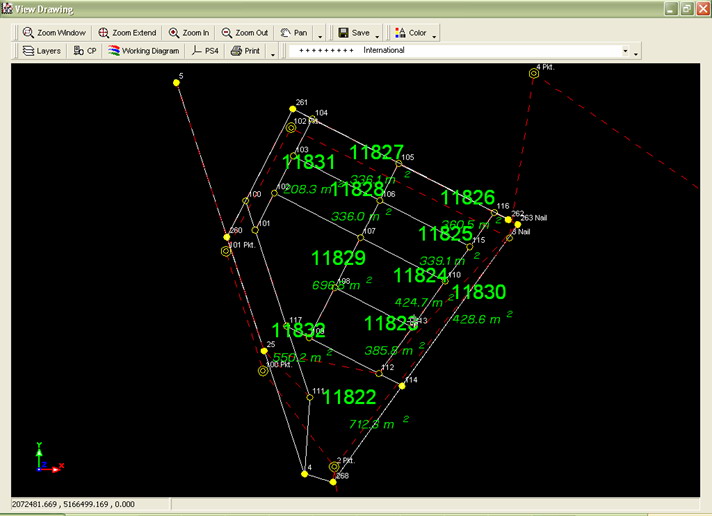Select the Pan tool
The width and height of the screenshot is (712, 516).
point(293,32)
